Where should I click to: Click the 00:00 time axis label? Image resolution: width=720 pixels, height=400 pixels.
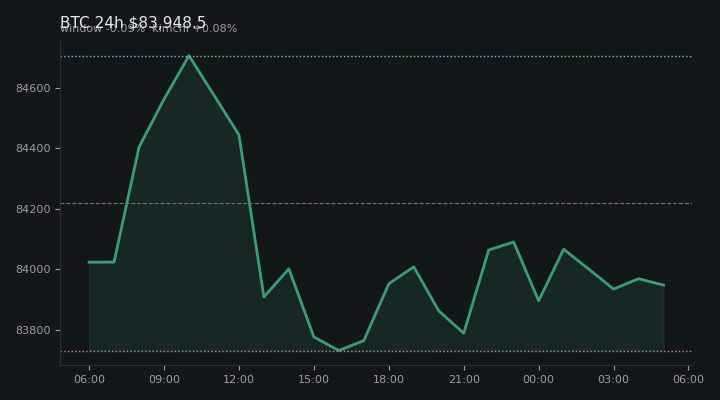[539, 379]
